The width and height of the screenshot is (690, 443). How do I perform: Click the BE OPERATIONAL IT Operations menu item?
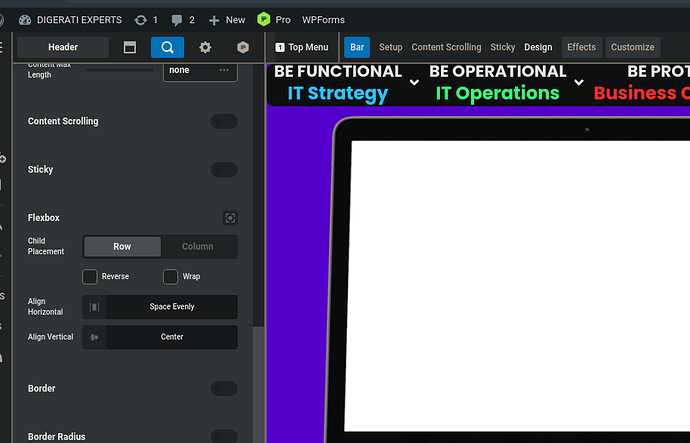click(x=497, y=83)
